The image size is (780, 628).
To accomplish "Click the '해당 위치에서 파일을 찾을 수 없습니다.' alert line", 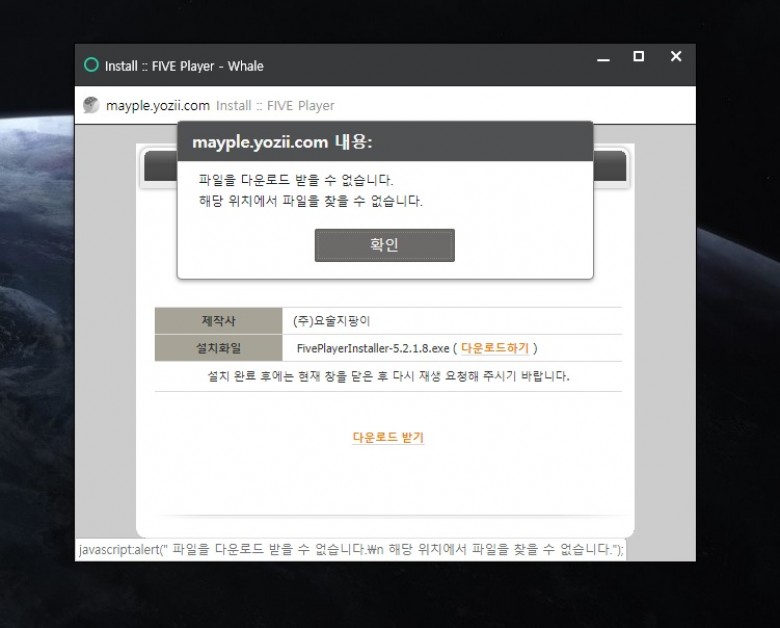I will point(311,200).
